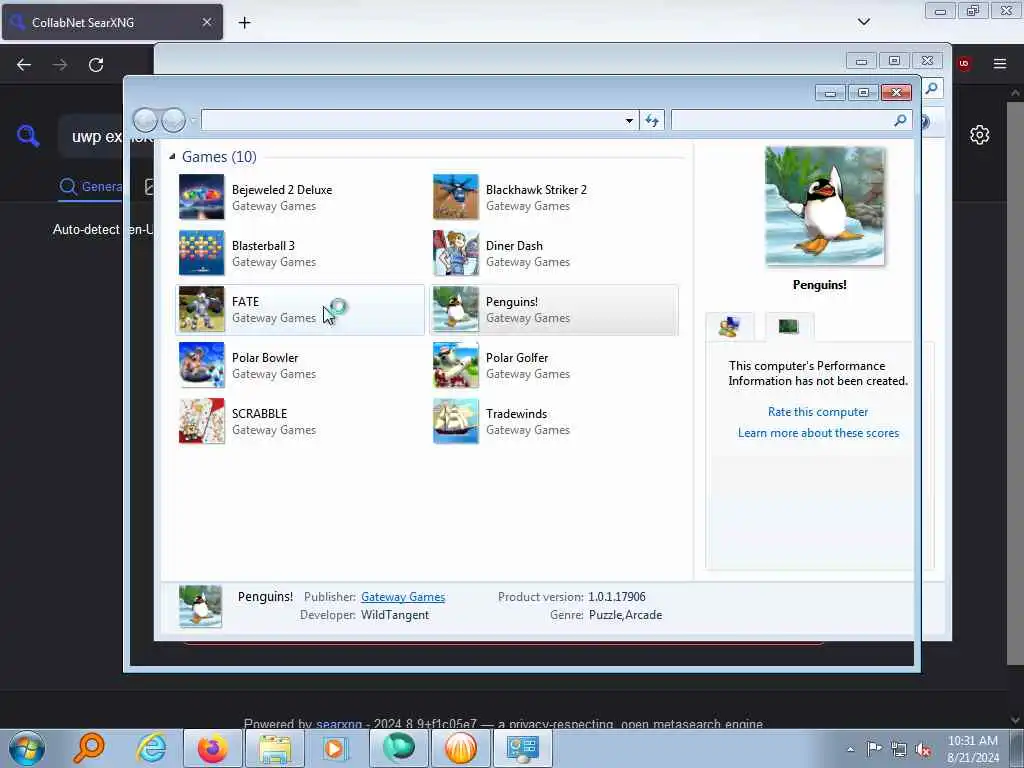
Task: Click the large Penguins! preview image
Action: [x=825, y=206]
